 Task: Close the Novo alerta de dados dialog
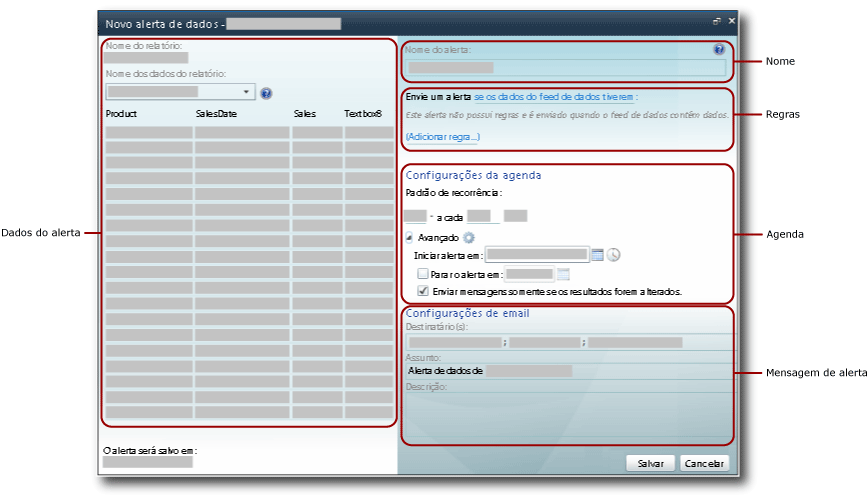point(731,21)
